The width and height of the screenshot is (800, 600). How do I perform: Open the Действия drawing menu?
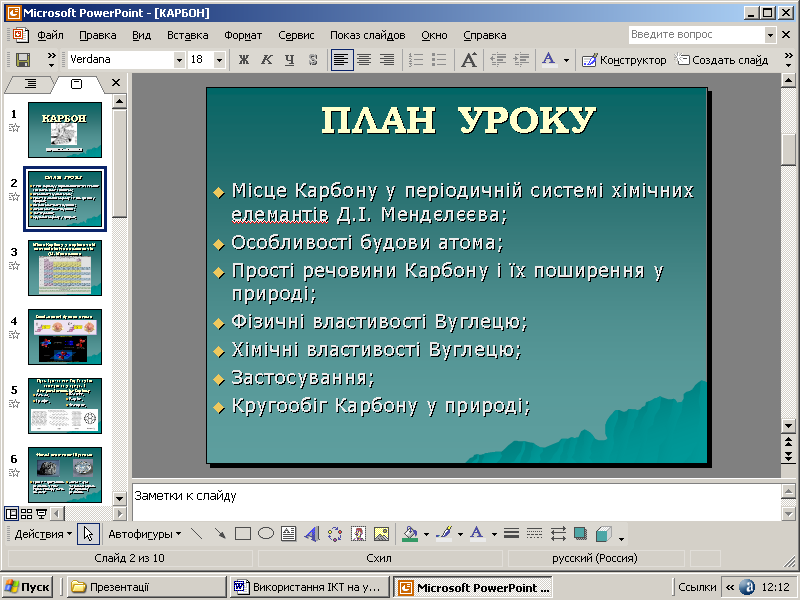click(x=43, y=534)
